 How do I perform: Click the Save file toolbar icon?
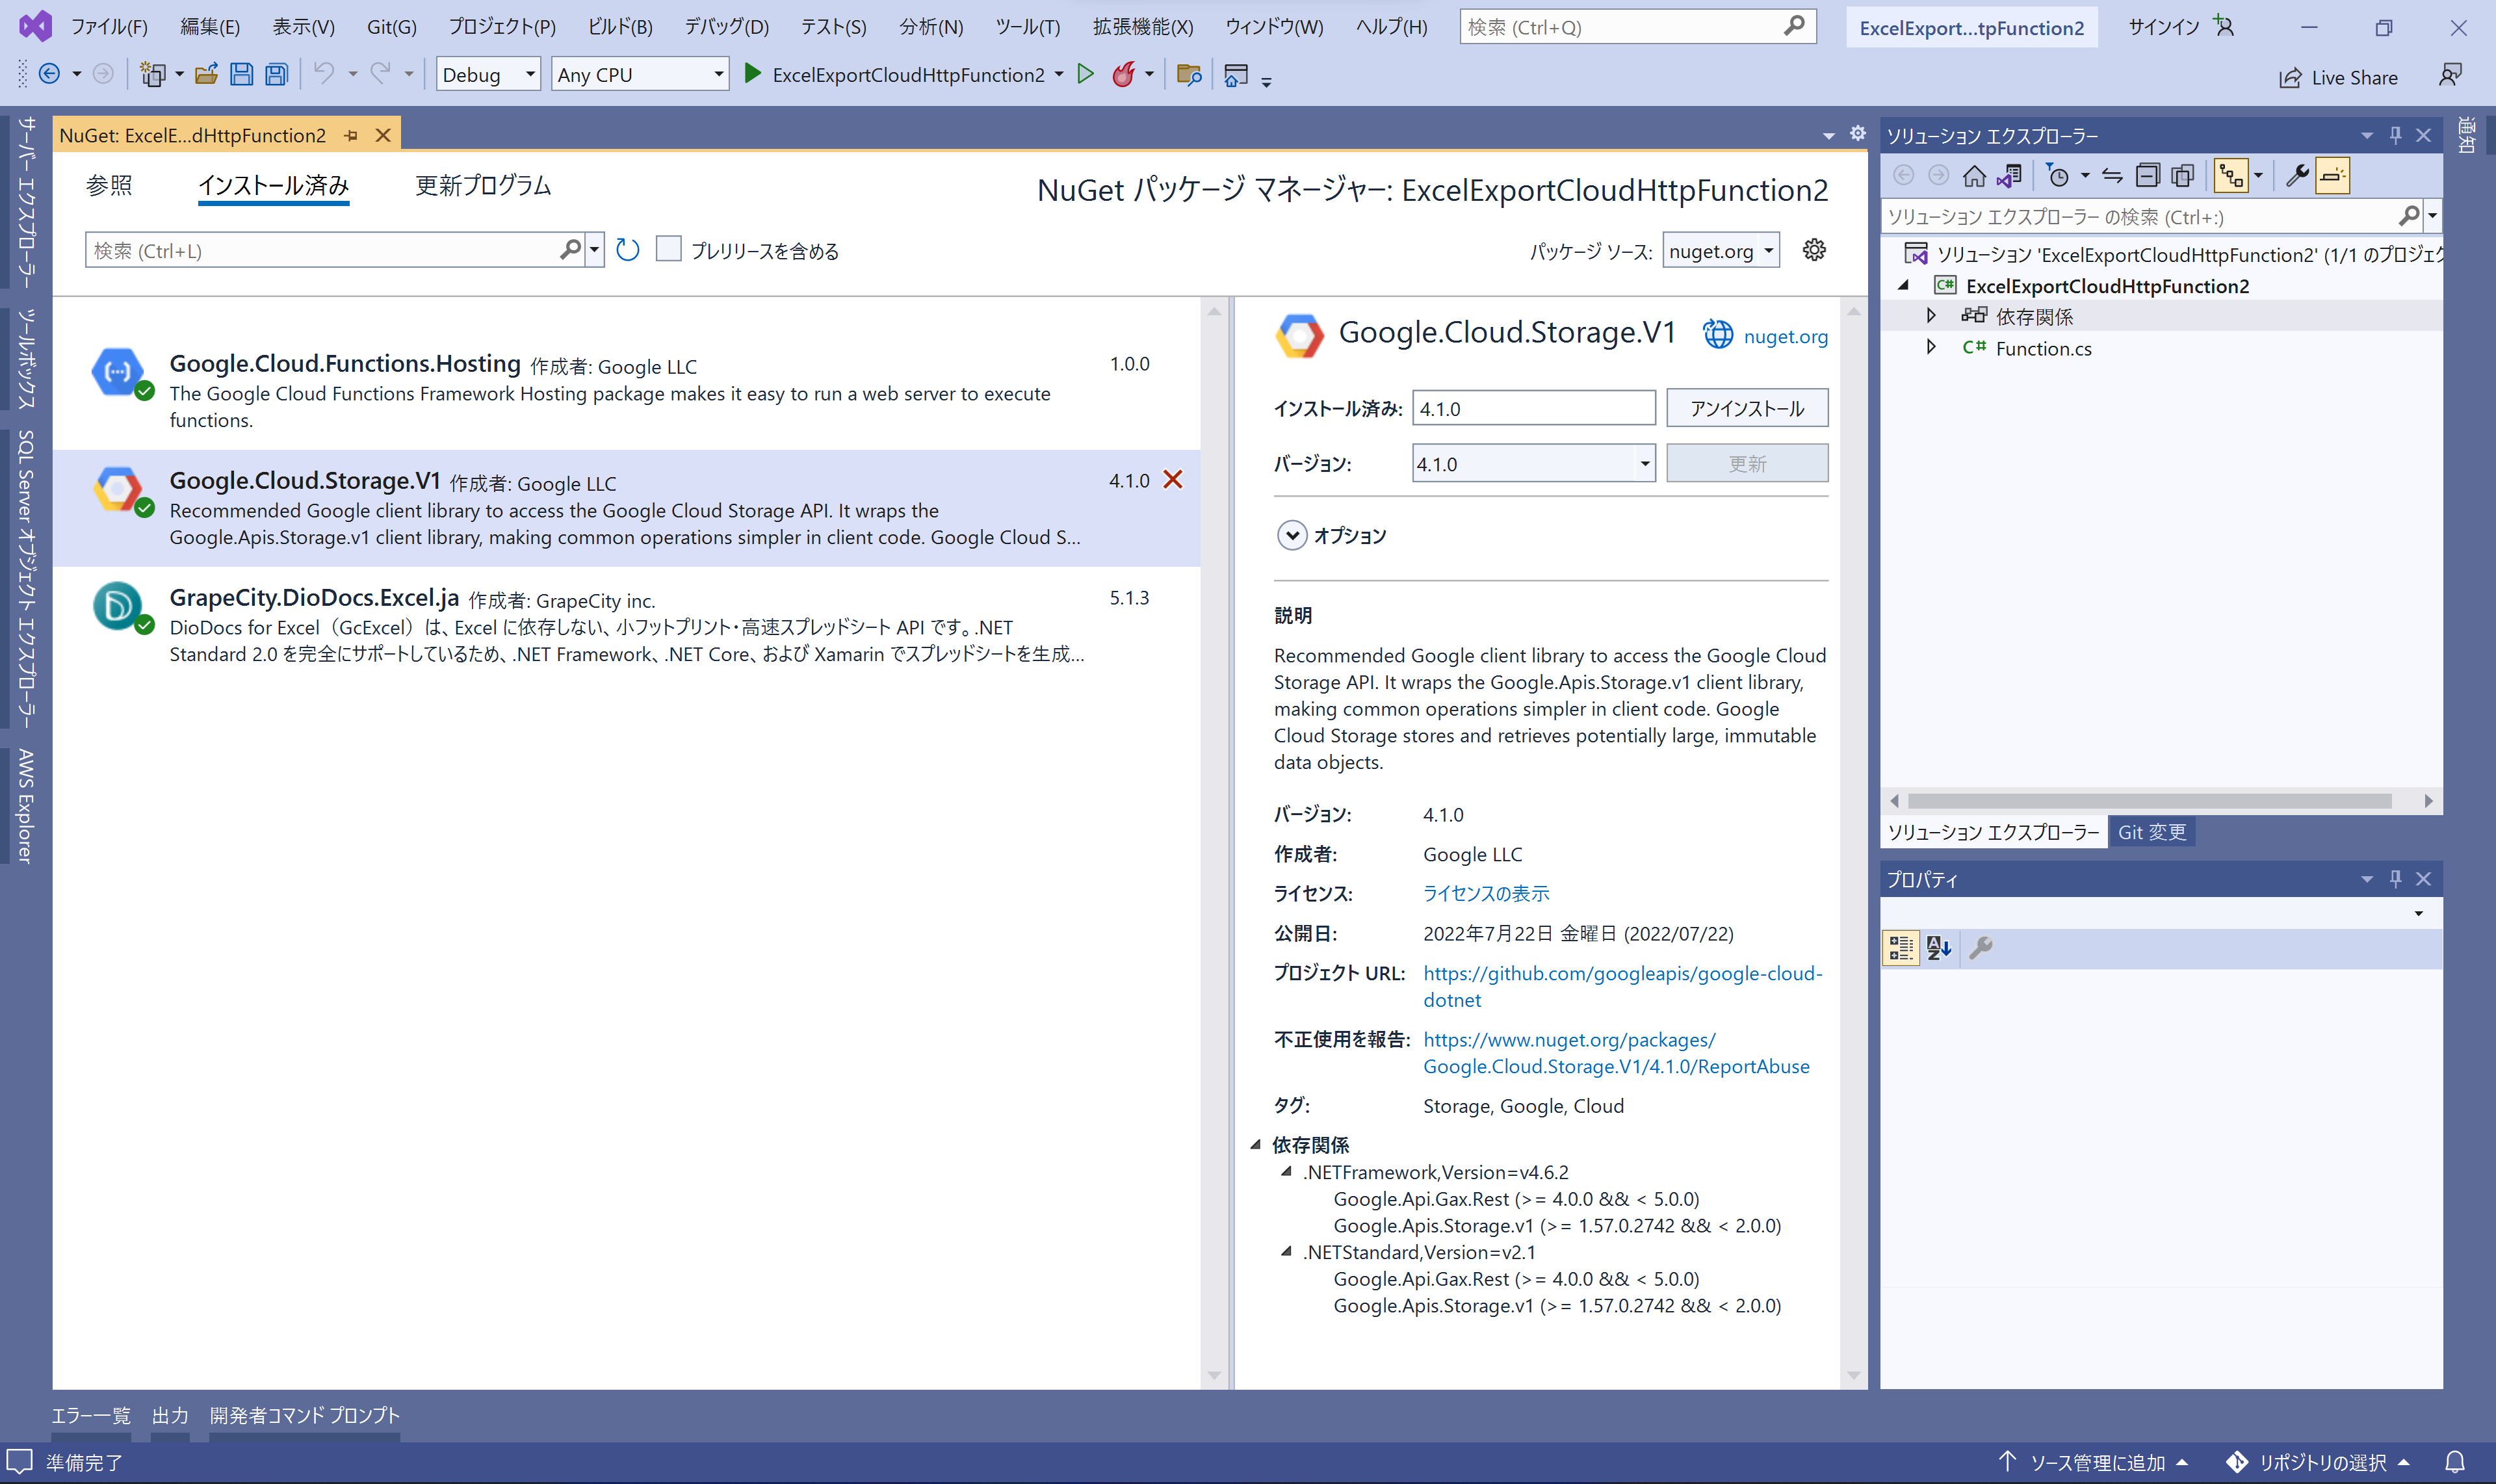pos(241,75)
